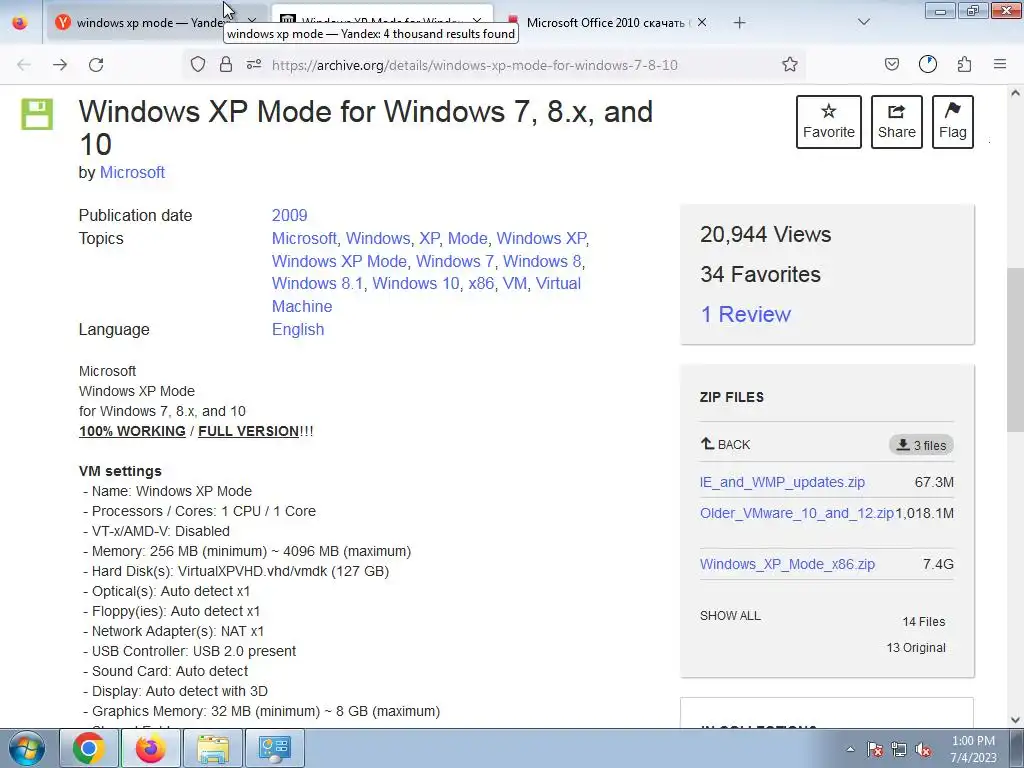Open the Virtual Machine topic link
Image resolution: width=1024 pixels, height=768 pixels.
(558, 283)
